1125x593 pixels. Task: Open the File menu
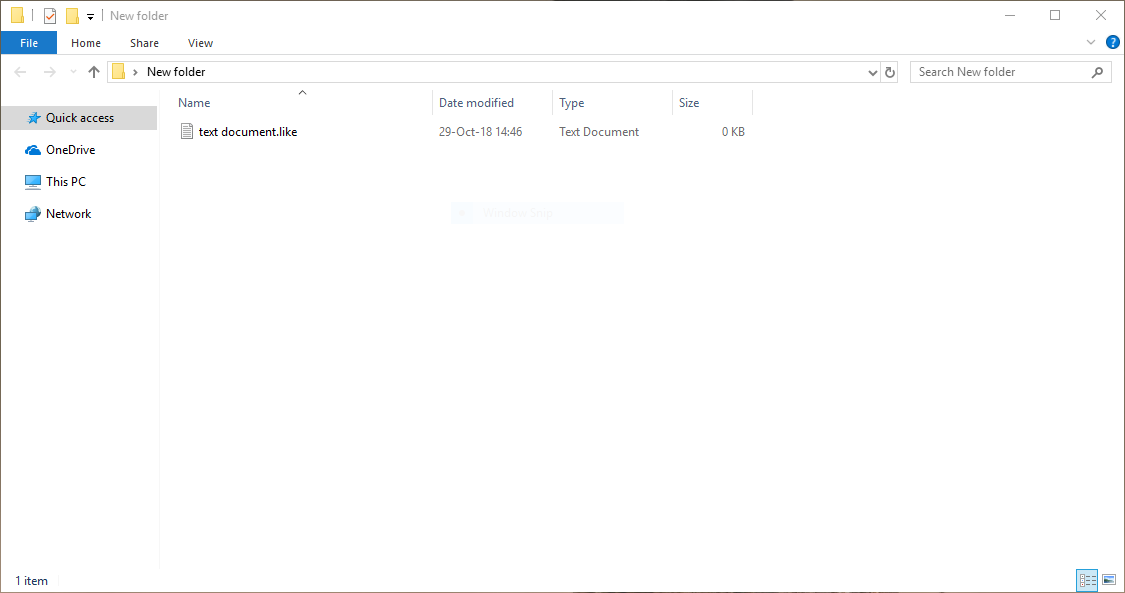(x=29, y=43)
